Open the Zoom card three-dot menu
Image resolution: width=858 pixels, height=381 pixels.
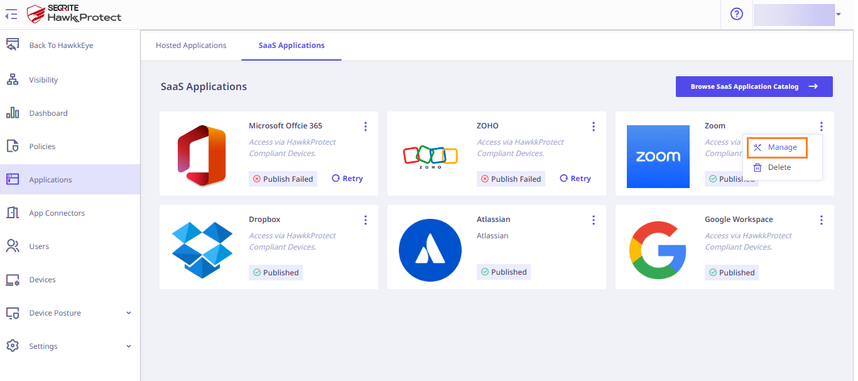pos(821,126)
